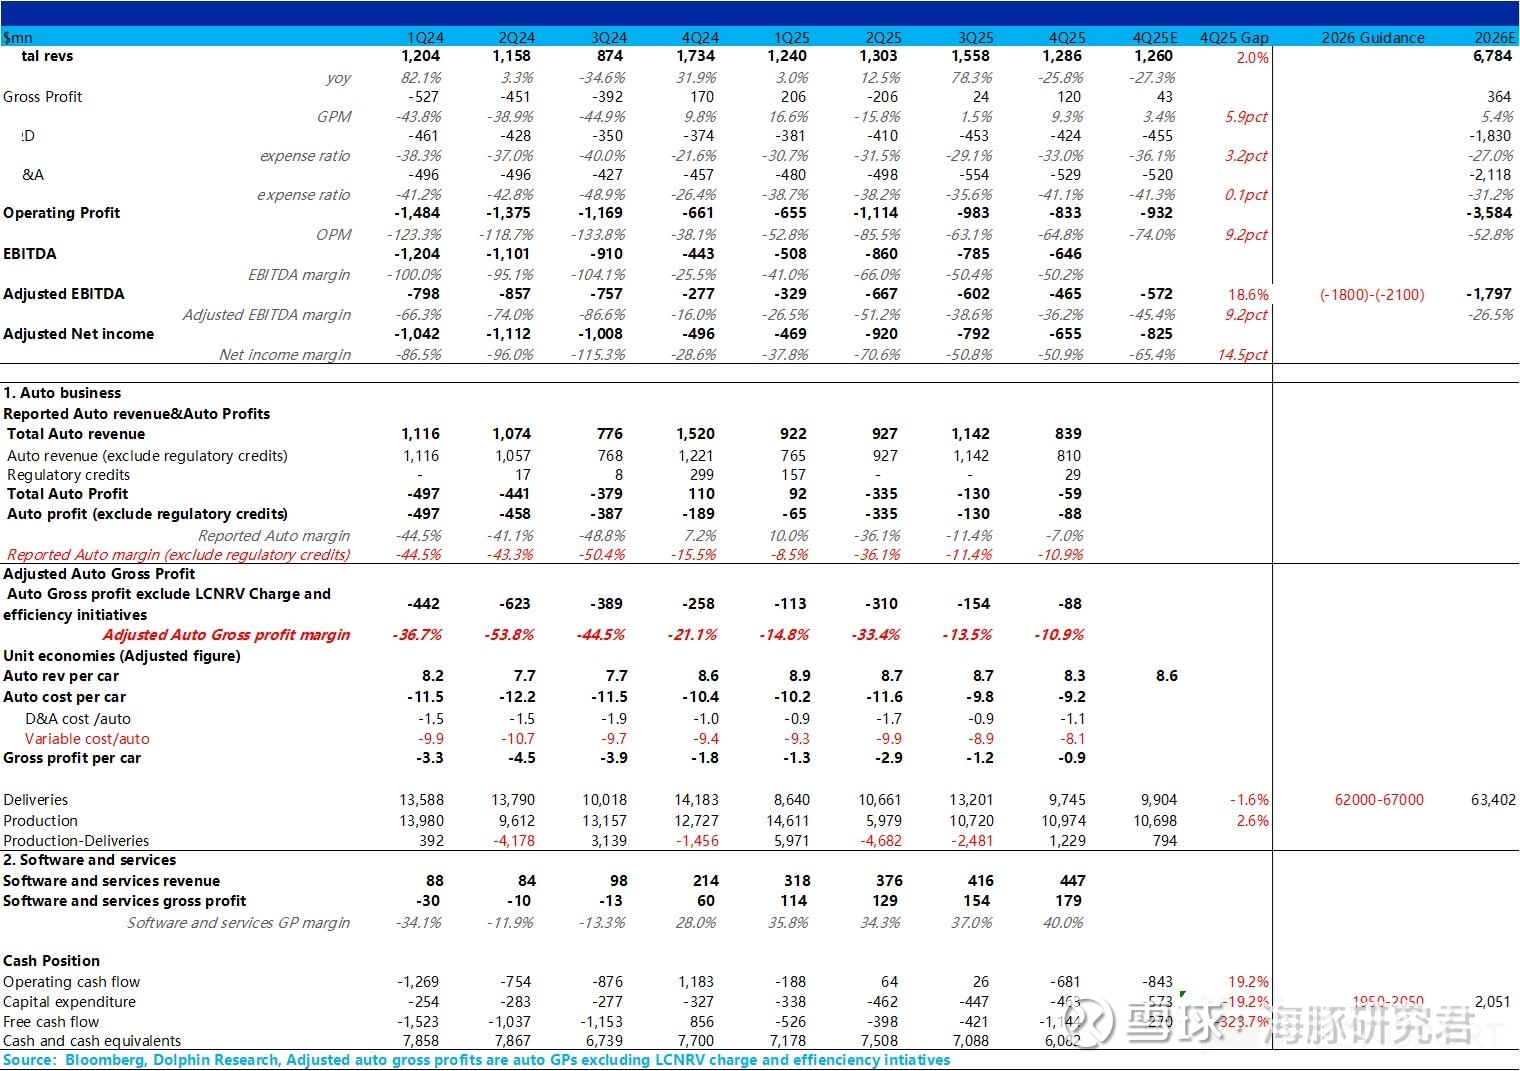
Task: Click the Production-Deliveries row label
Action: (x=76, y=841)
